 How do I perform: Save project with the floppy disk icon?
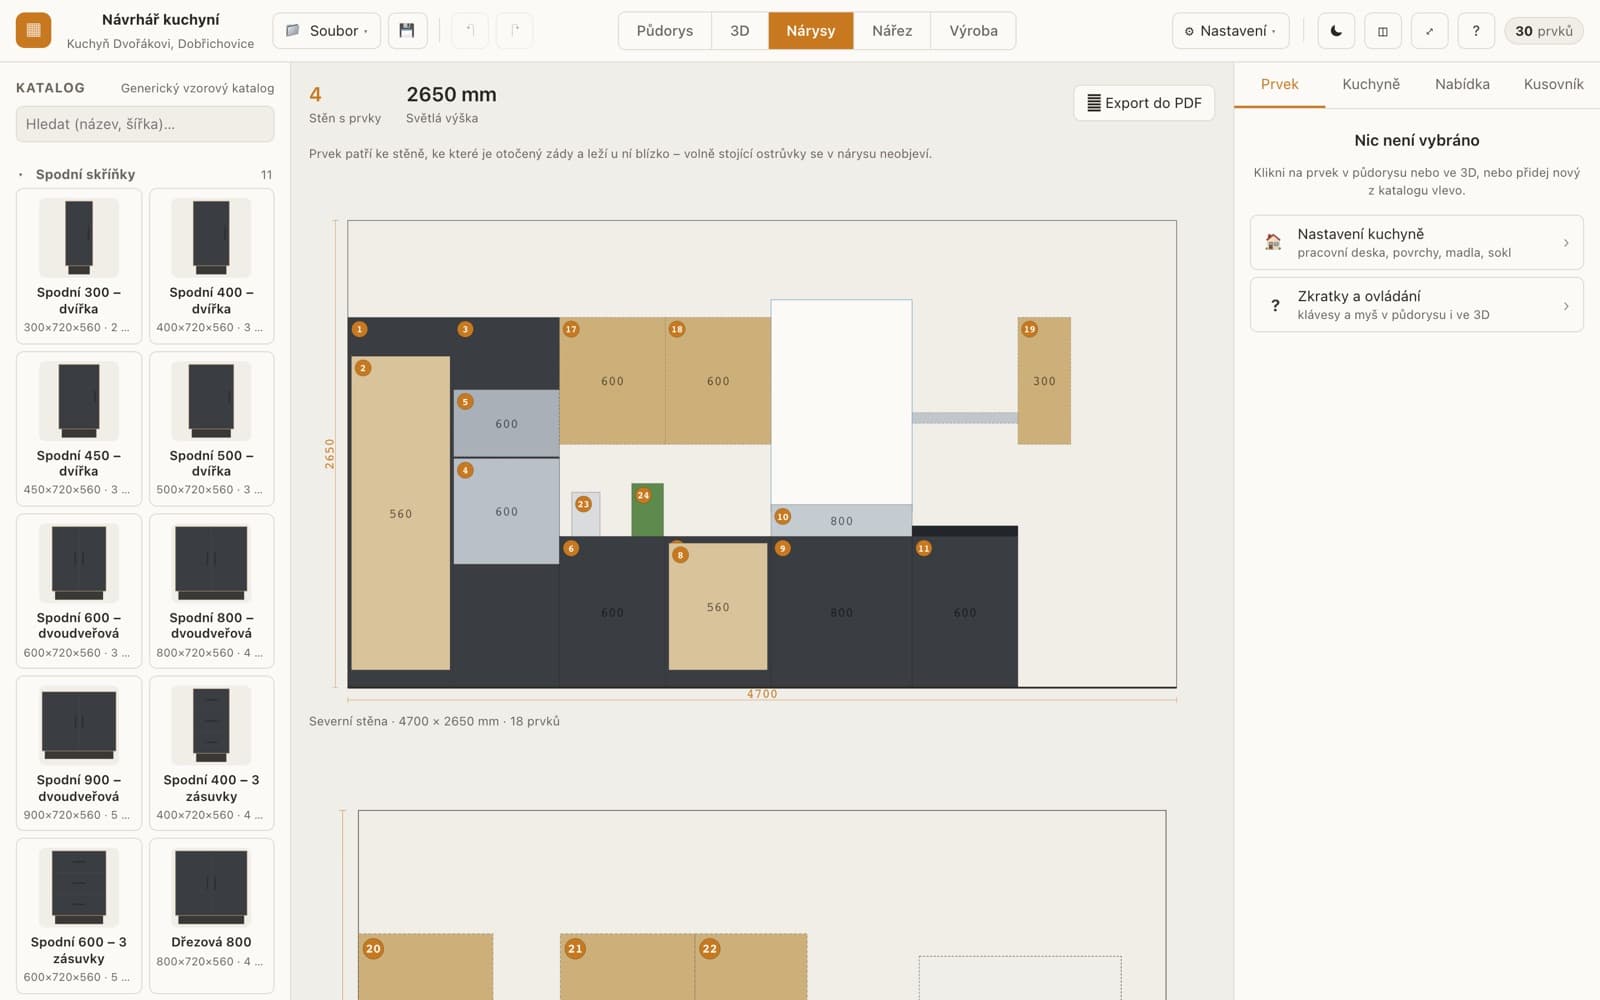407,30
